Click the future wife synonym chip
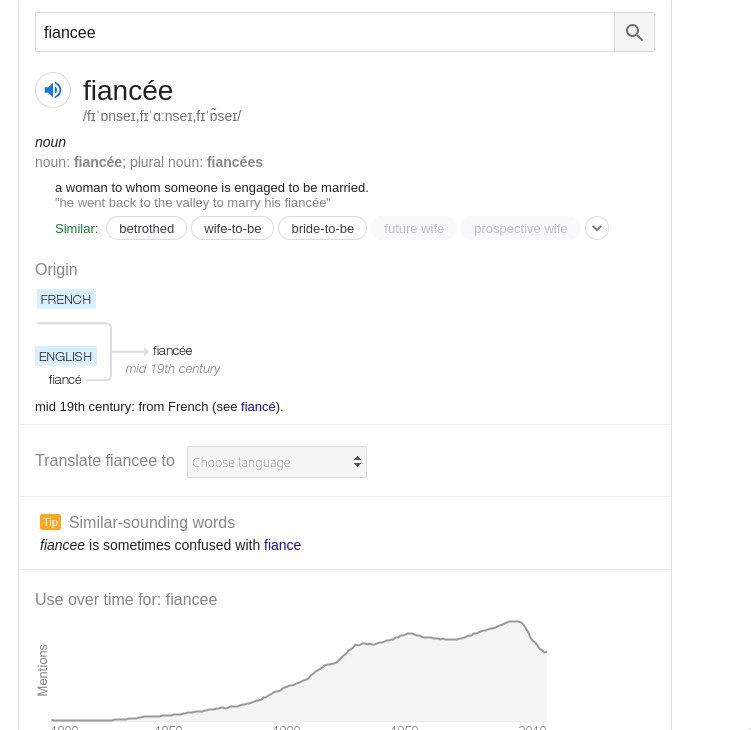751x730 pixels. point(413,228)
